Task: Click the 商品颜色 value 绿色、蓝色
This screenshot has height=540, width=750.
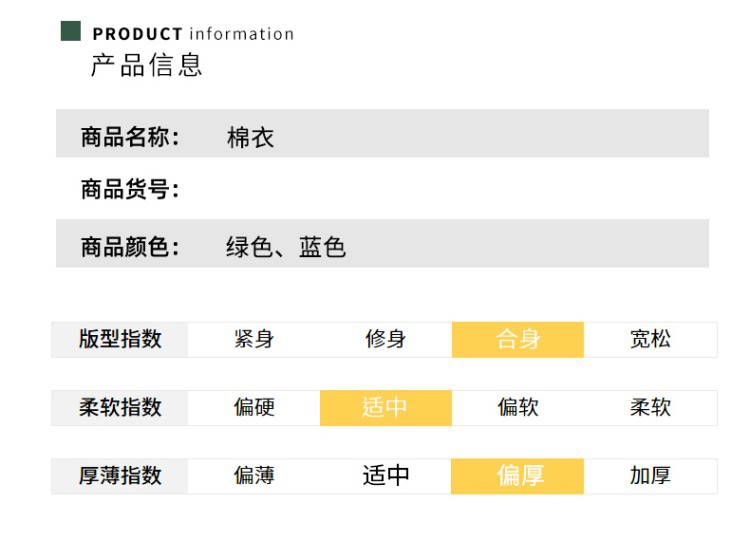Action: (x=286, y=248)
